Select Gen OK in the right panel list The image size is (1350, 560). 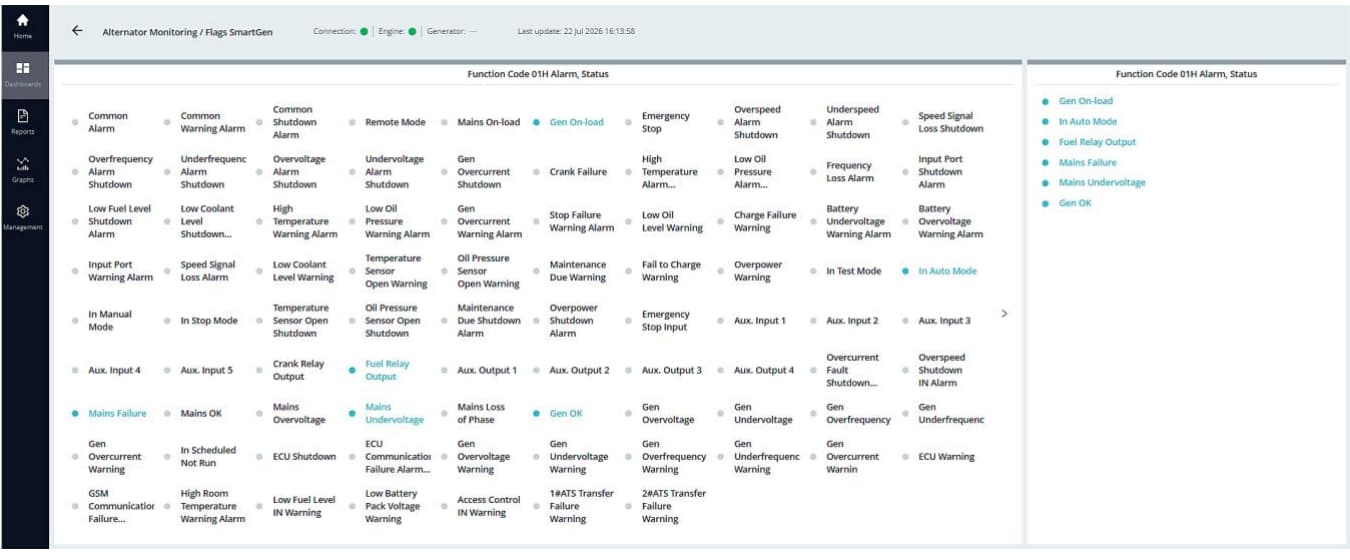pyautogui.click(x=1066, y=203)
